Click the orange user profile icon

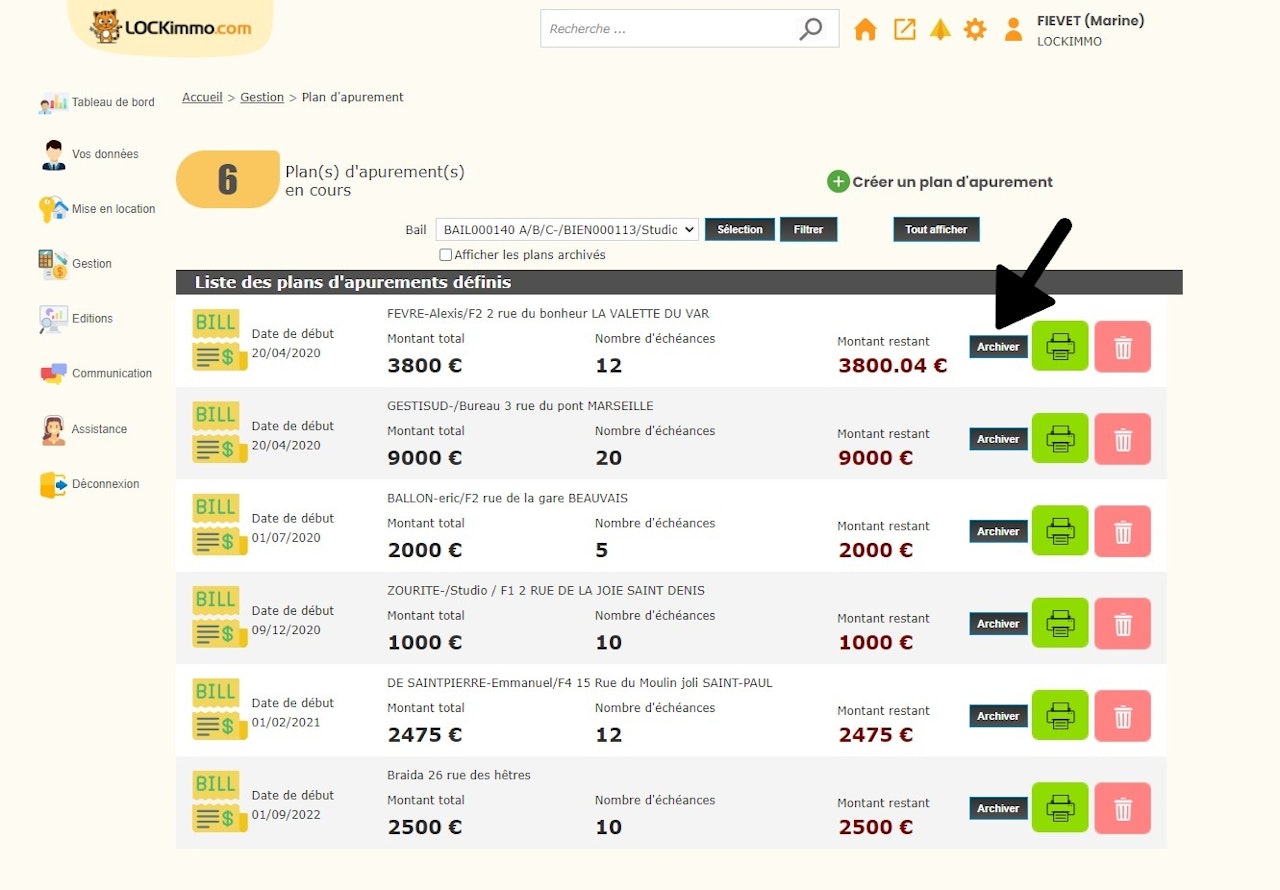[x=1013, y=30]
